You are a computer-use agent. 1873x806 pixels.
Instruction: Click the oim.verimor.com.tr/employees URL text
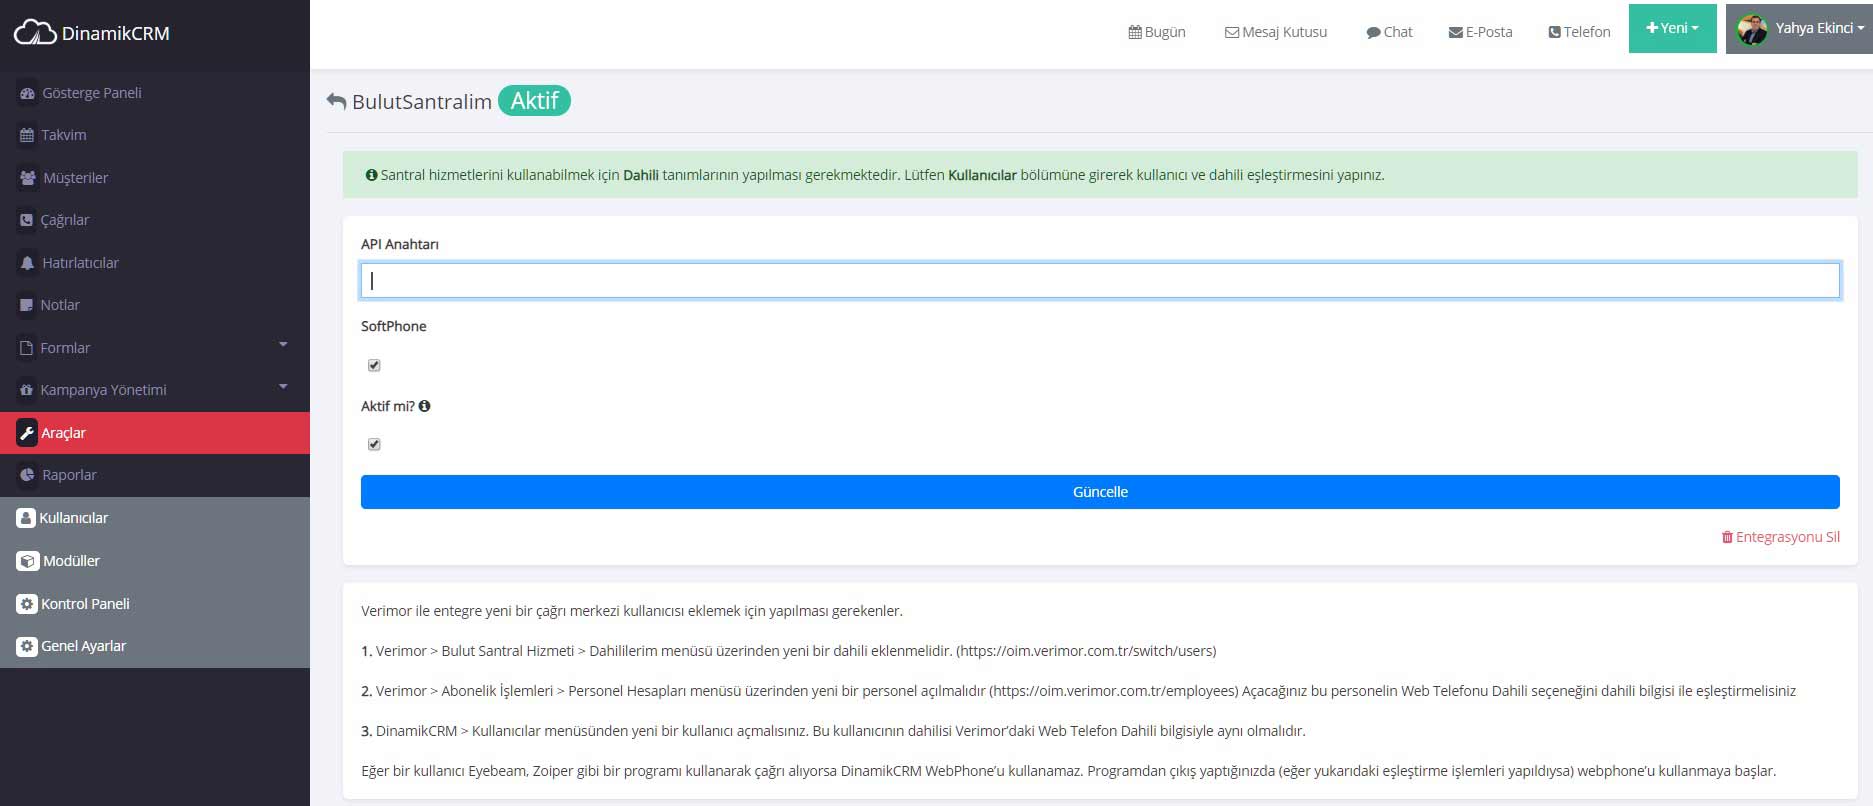(1113, 691)
